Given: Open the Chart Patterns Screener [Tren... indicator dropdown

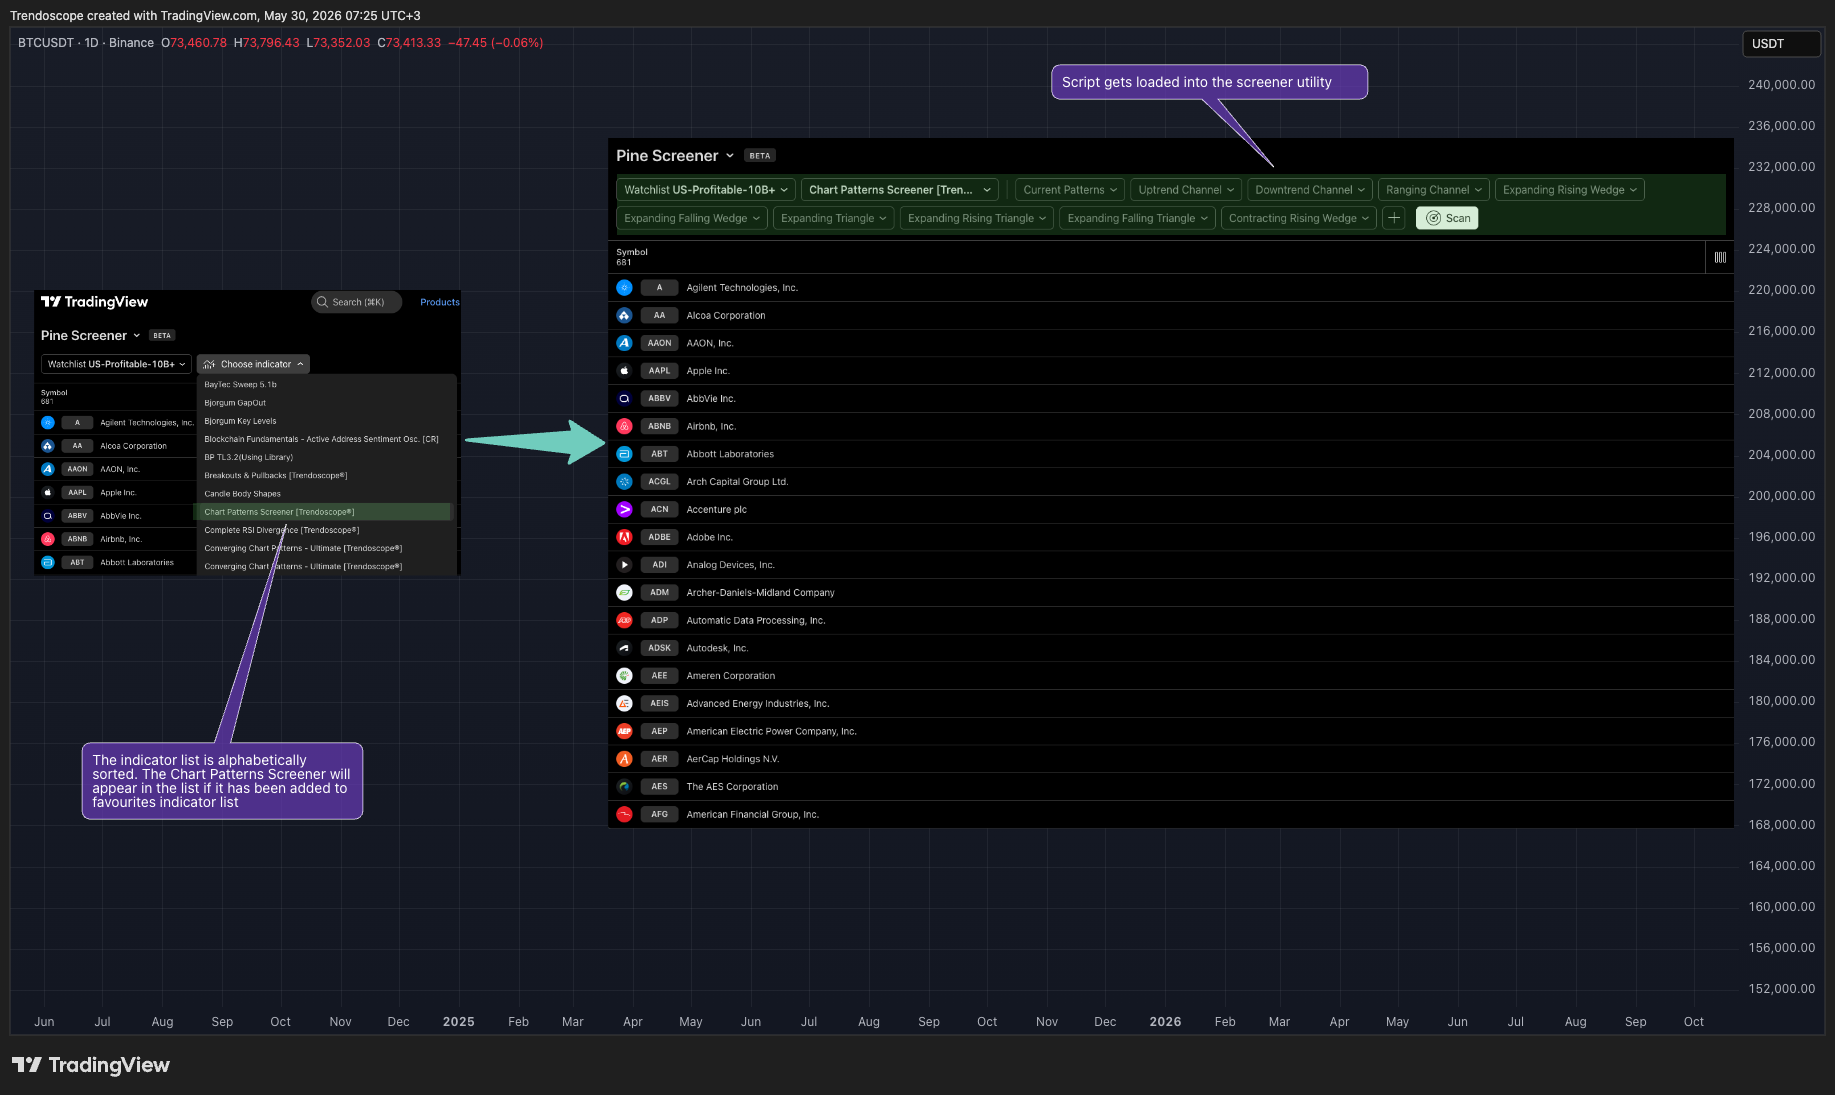Looking at the screenshot, I should pos(899,190).
